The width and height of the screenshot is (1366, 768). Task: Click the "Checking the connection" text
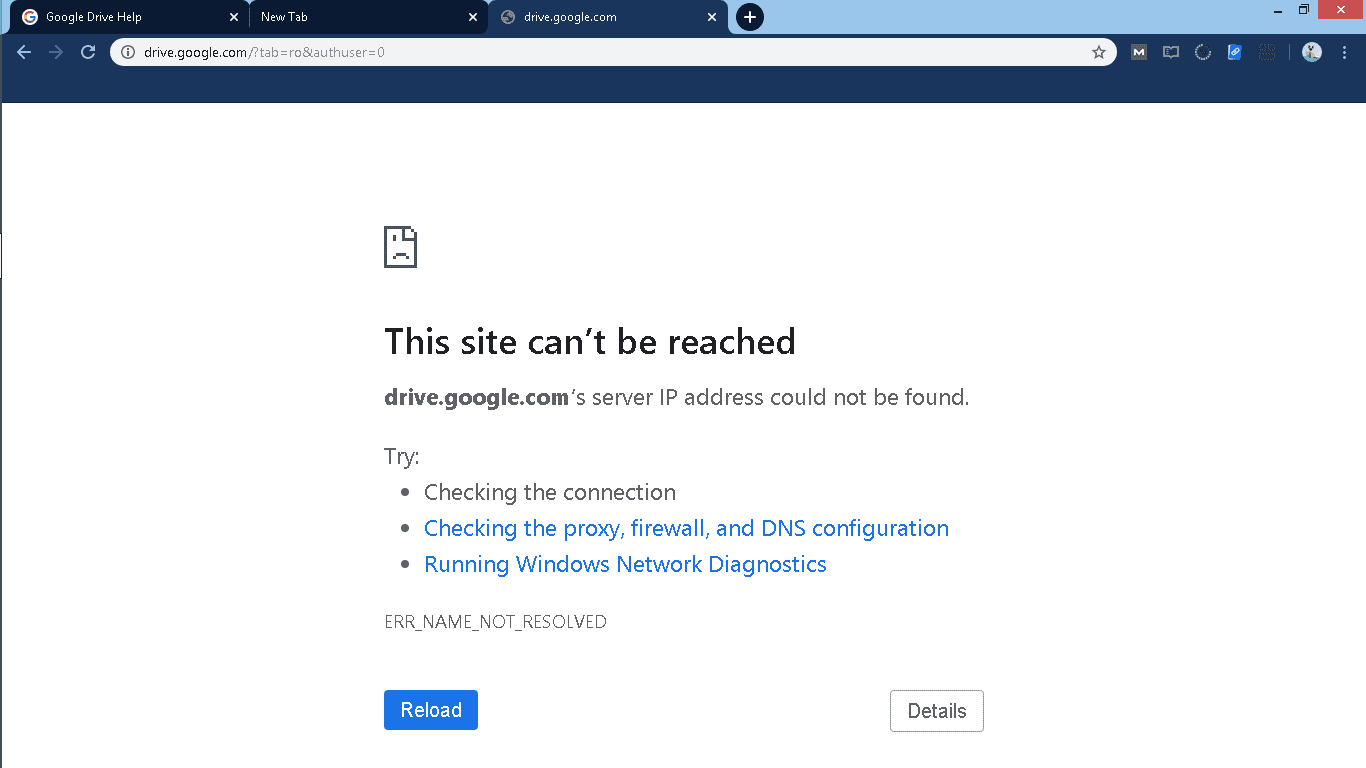tap(550, 492)
